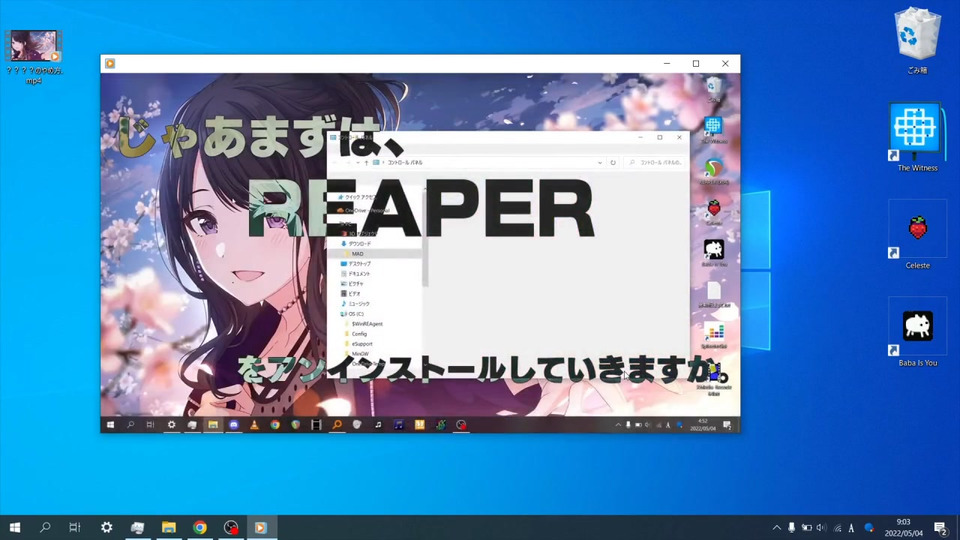Open the printer-like app on the taskbar
Viewport: 960px width, 540px height.
tap(138, 527)
